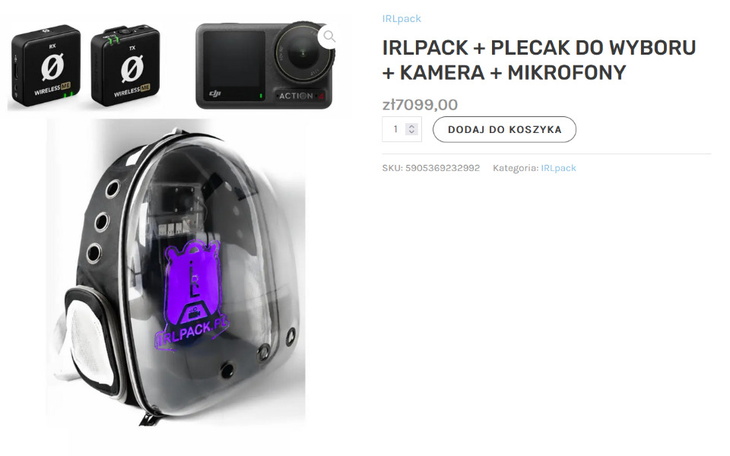Click the price zł7099,00
Image resolution: width=730 pixels, height=456 pixels.
[420, 104]
